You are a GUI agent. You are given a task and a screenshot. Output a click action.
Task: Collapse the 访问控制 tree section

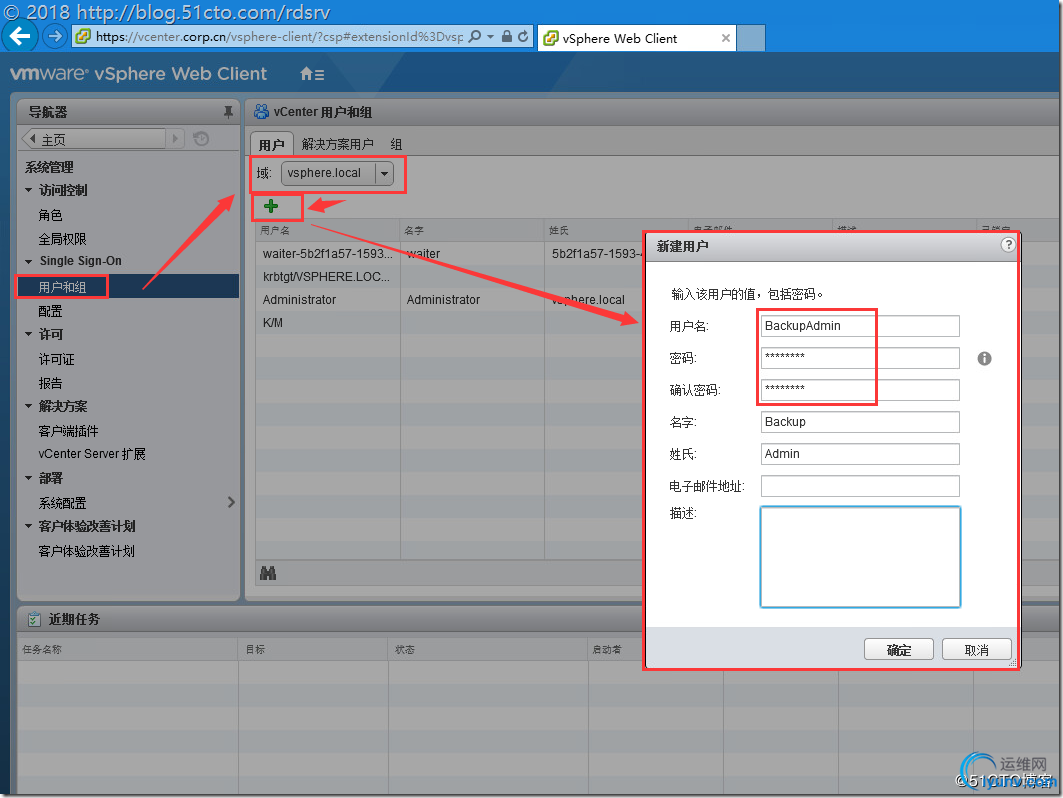[x=28, y=191]
